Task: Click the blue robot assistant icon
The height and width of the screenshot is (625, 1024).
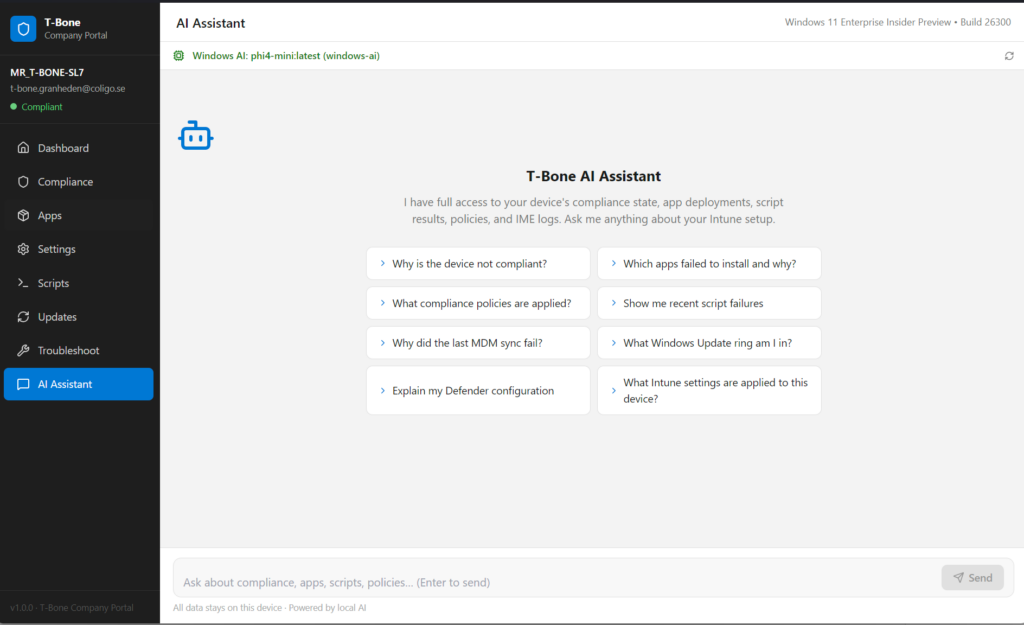Action: coord(196,136)
